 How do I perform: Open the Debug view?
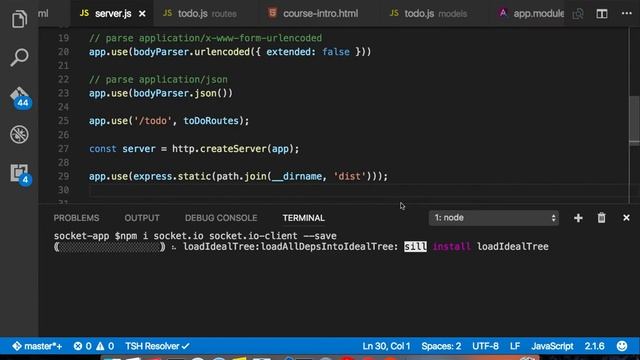[19, 135]
